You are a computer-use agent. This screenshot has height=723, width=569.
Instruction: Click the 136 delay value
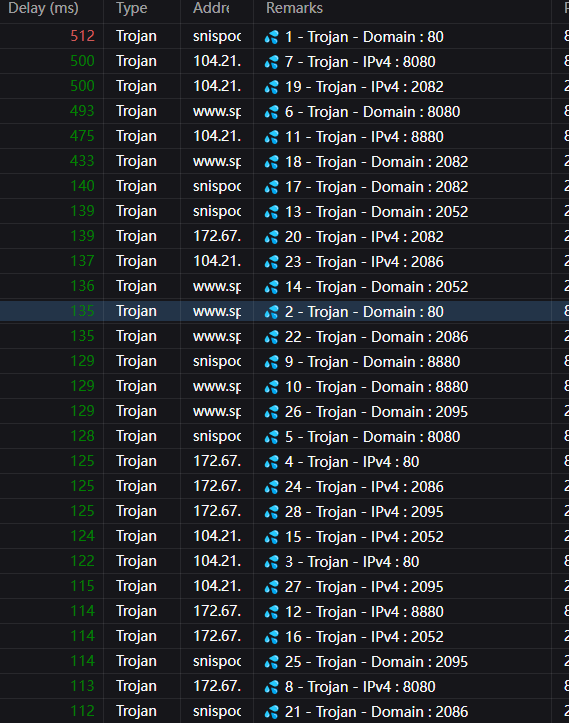tap(83, 286)
